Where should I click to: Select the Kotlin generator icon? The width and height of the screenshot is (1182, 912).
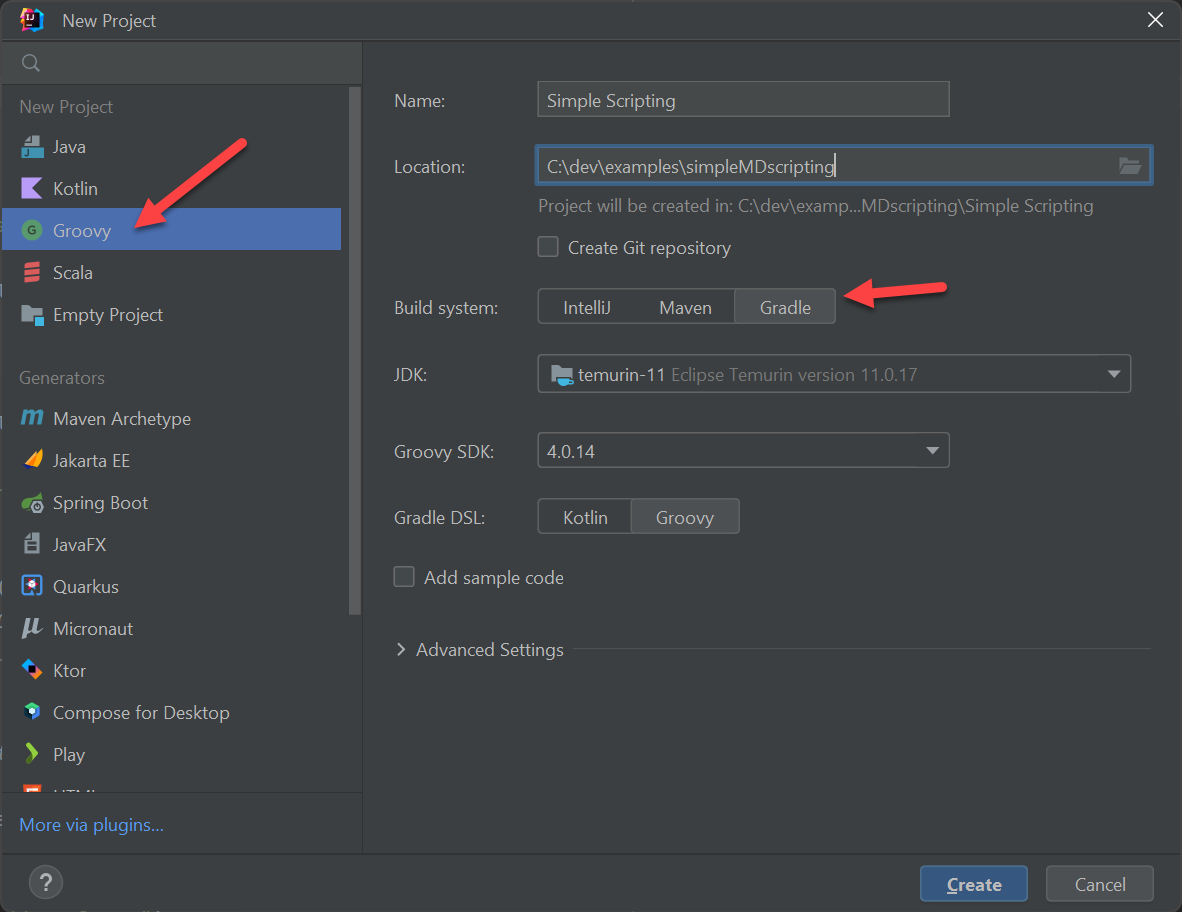click(x=33, y=188)
